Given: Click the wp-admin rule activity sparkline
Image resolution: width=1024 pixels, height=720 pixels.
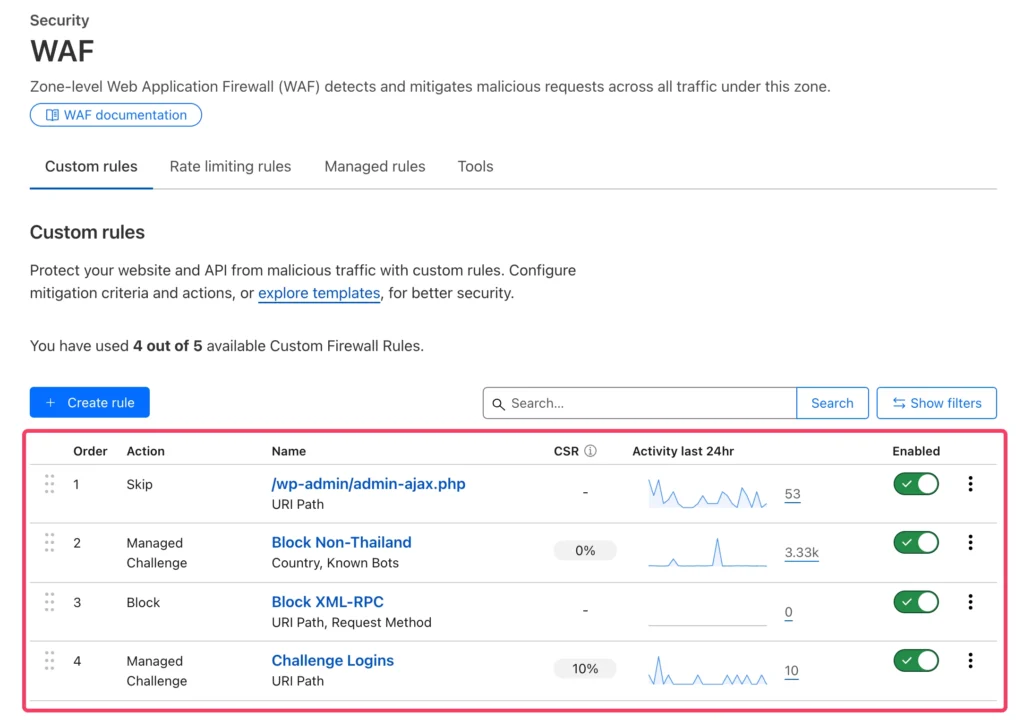Looking at the screenshot, I should pyautogui.click(x=707, y=494).
